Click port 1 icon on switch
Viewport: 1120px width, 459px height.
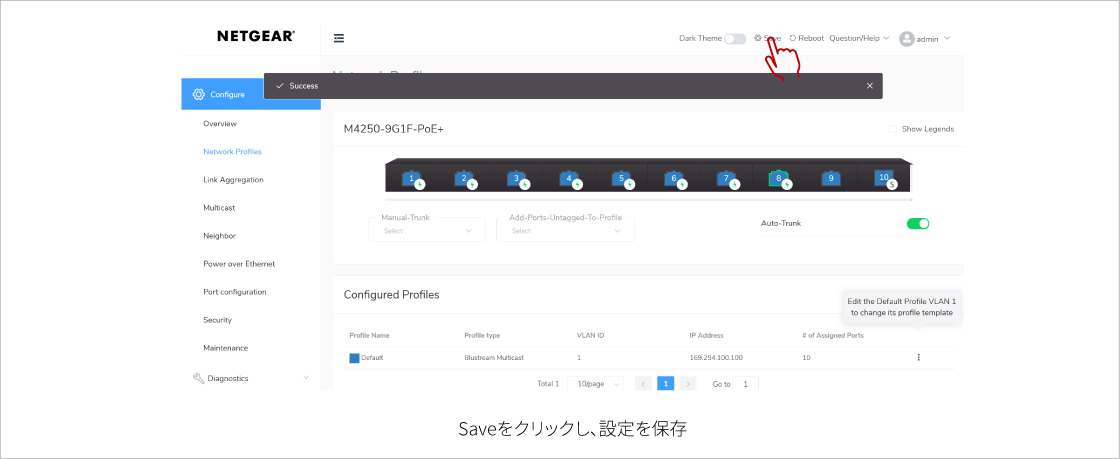click(x=411, y=178)
